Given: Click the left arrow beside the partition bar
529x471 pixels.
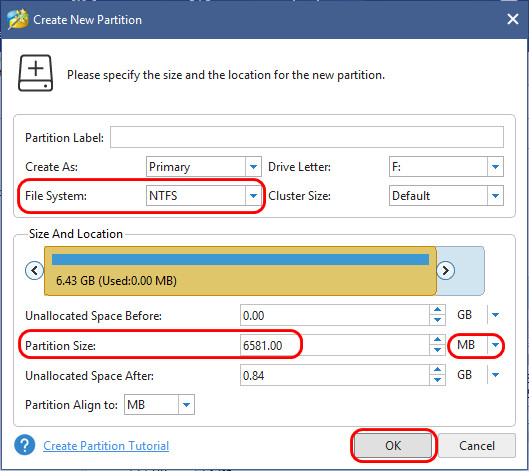Looking at the screenshot, I should (x=34, y=270).
